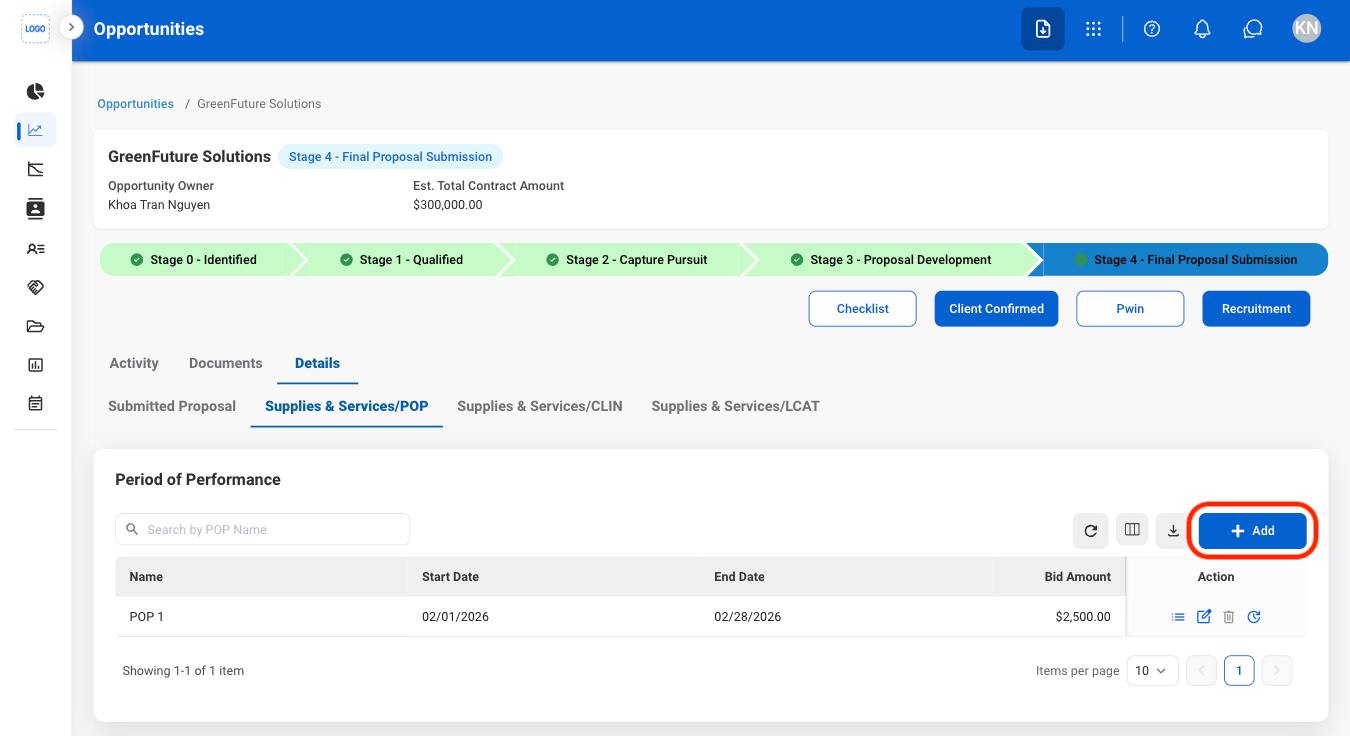
Task: Open the people list sidebar icon
Action: click(x=35, y=248)
